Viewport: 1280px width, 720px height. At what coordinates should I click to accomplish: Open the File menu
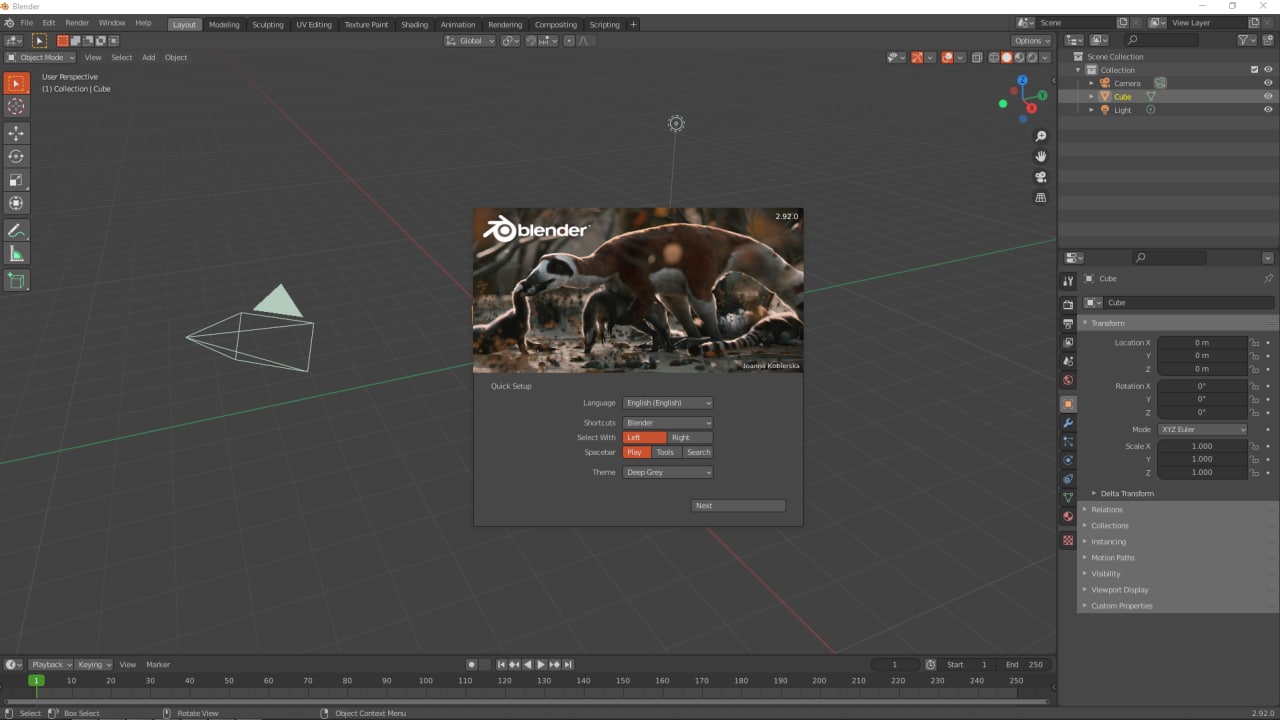26,22
